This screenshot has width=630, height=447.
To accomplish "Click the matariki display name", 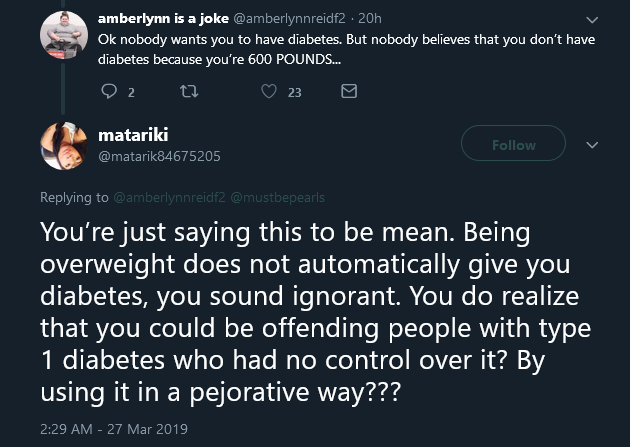I will pyautogui.click(x=133, y=135).
